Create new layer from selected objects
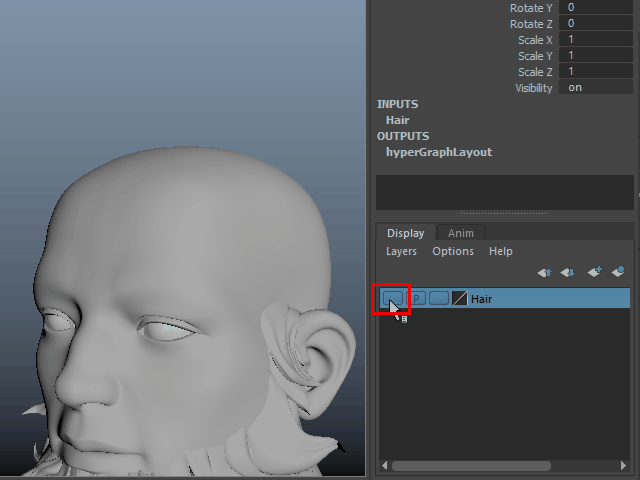This screenshot has height=480, width=640. (617, 272)
